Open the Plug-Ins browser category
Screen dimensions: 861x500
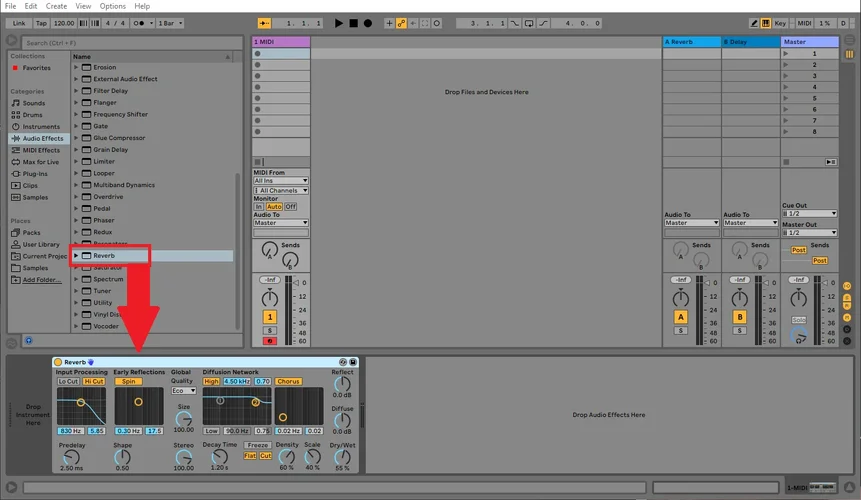(35, 173)
